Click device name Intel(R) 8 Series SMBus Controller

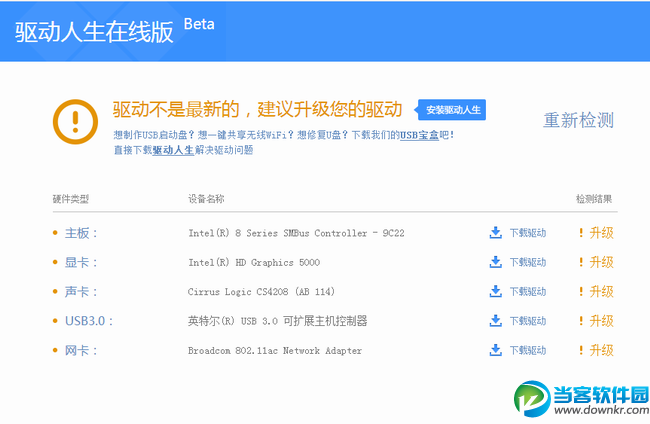click(x=296, y=233)
